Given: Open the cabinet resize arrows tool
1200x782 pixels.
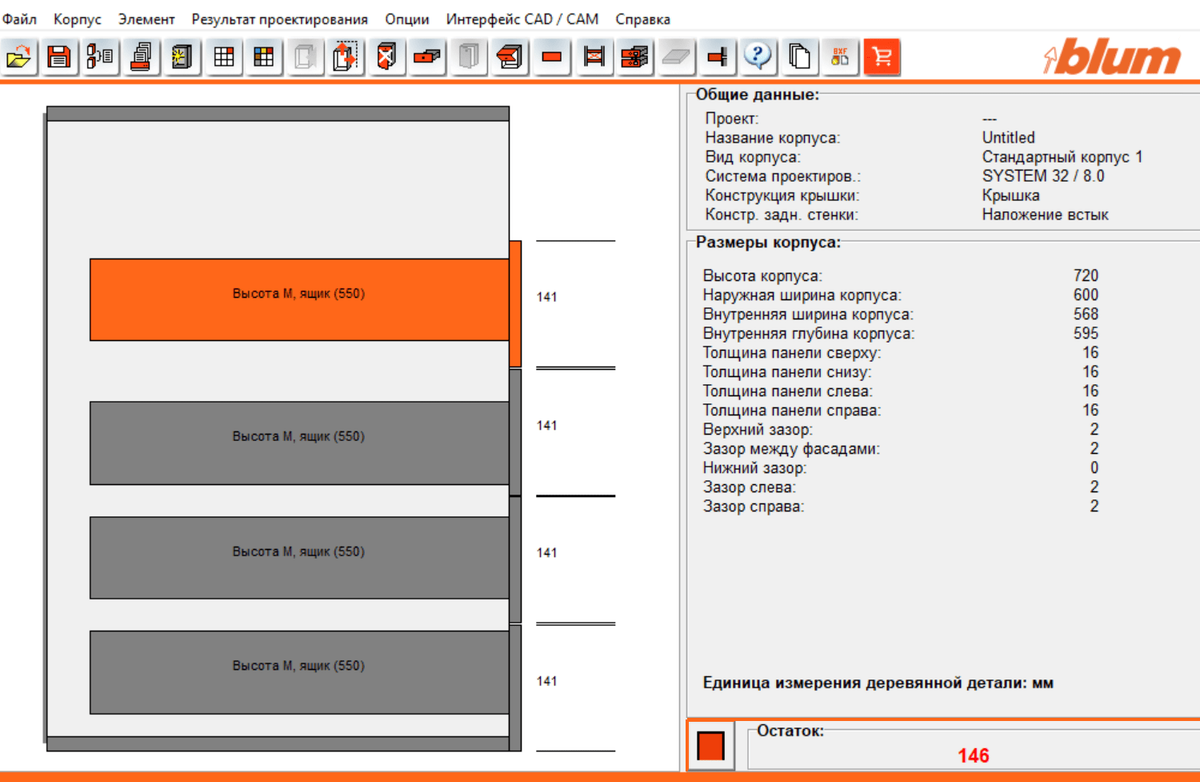Looking at the screenshot, I should pos(346,57).
